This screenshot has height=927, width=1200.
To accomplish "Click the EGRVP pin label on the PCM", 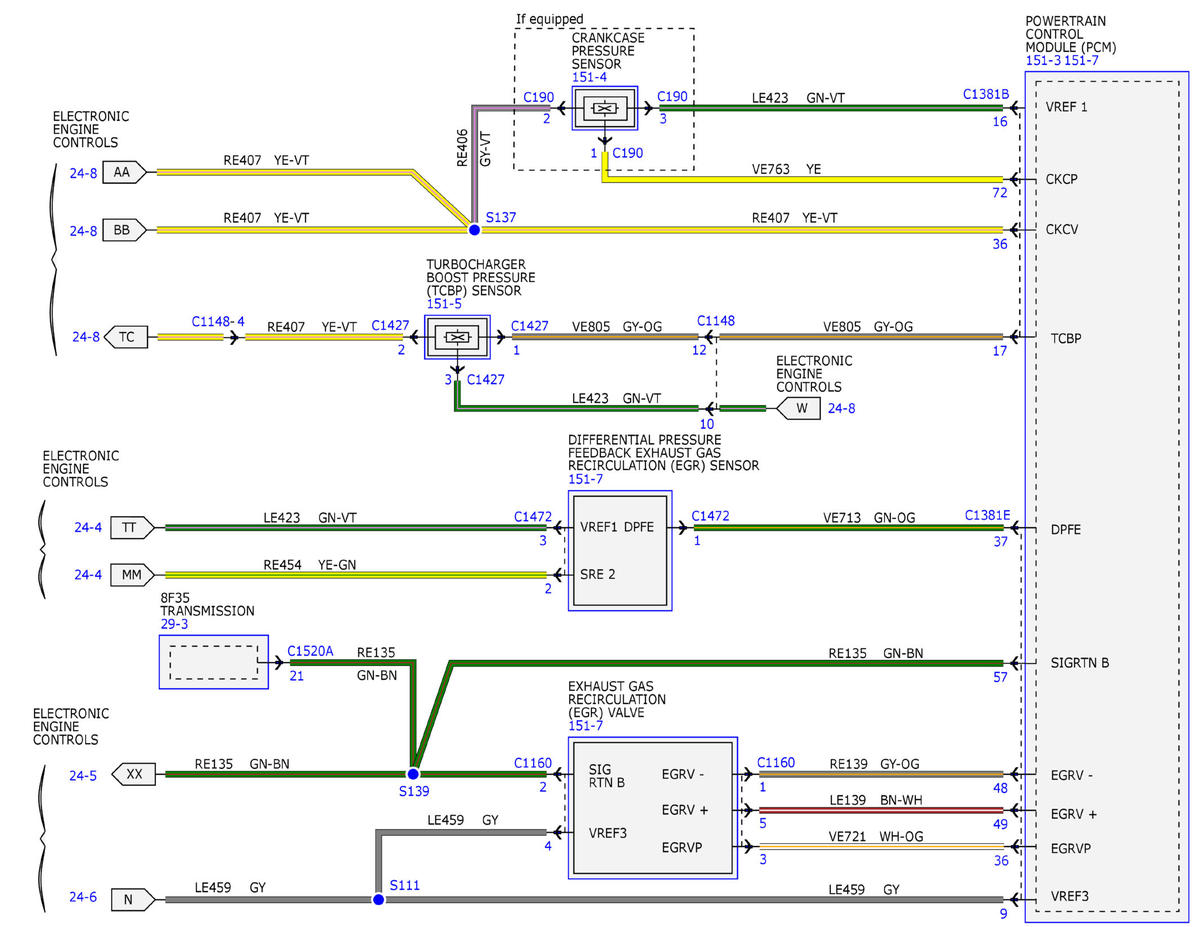I will coord(1071,848).
